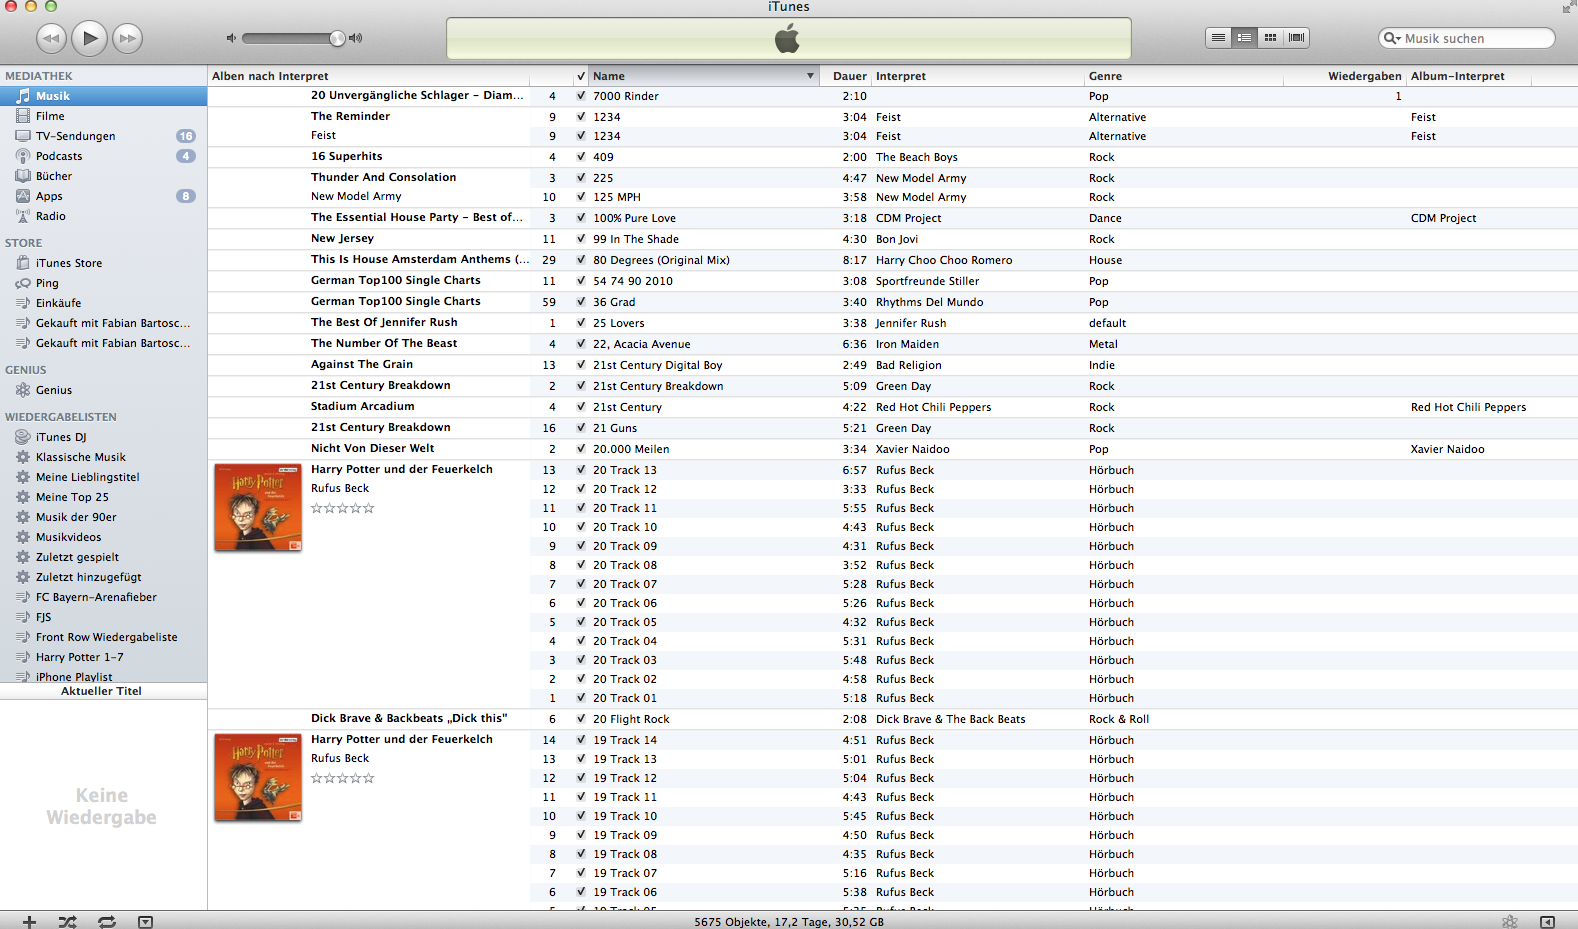Skip forward to the next track
The width and height of the screenshot is (1578, 929).
tap(127, 38)
